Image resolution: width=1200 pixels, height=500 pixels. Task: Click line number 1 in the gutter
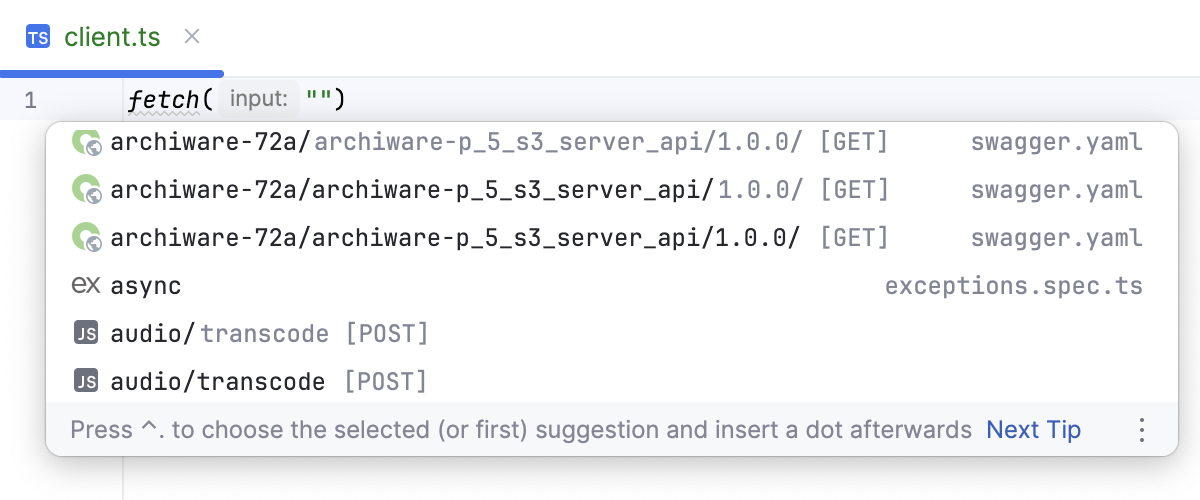[30, 100]
